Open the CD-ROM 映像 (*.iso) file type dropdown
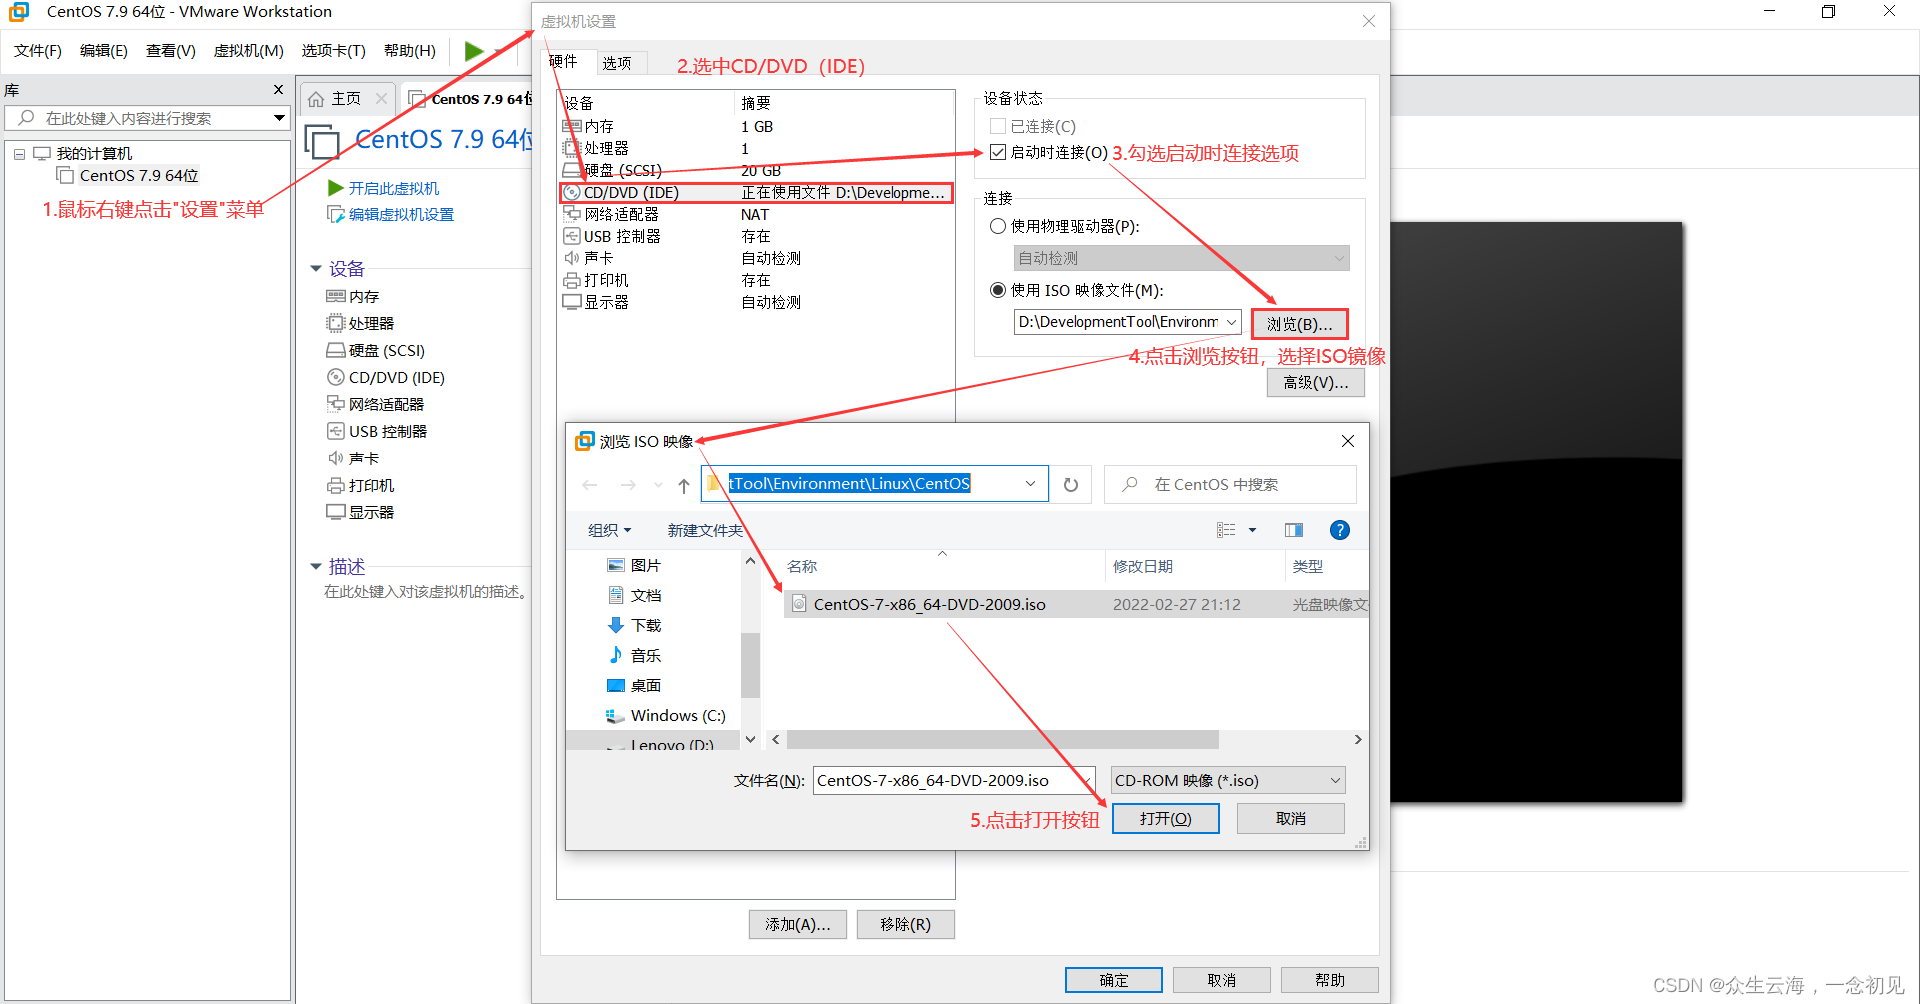Viewport: 1920px width, 1004px height. (1228, 780)
